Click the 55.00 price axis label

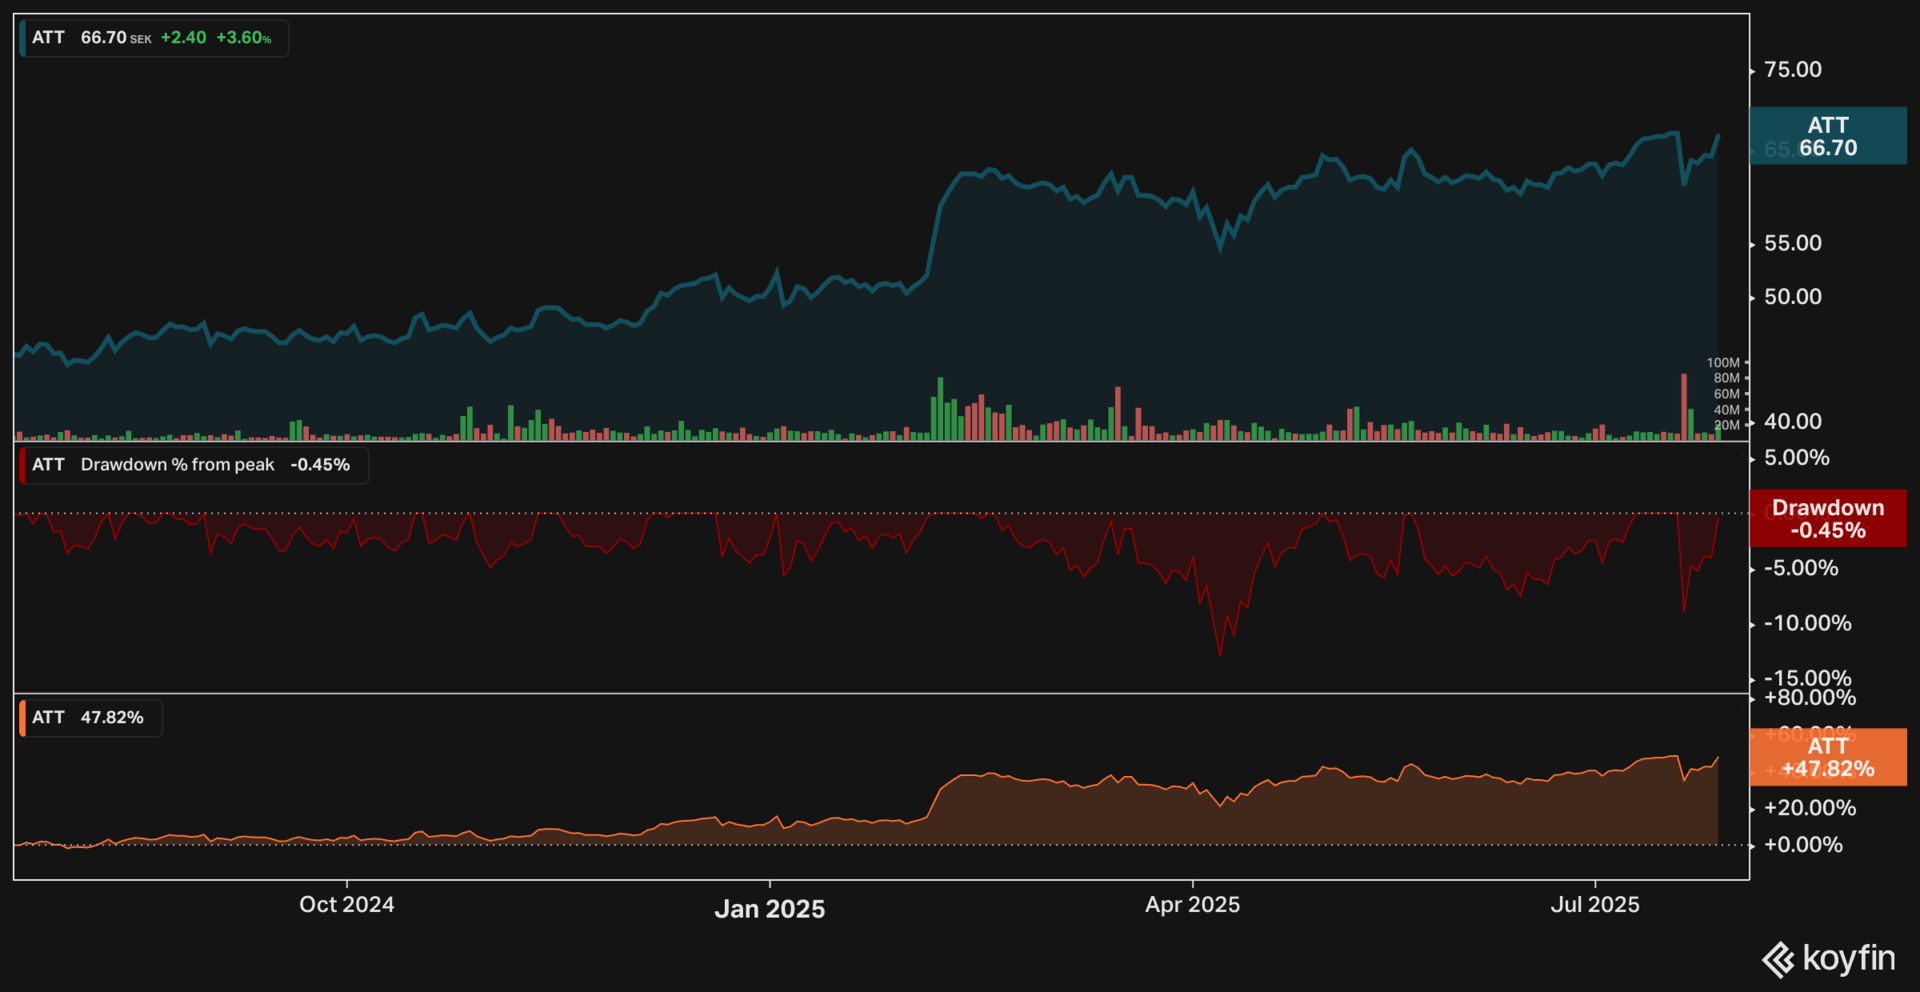coord(1793,243)
